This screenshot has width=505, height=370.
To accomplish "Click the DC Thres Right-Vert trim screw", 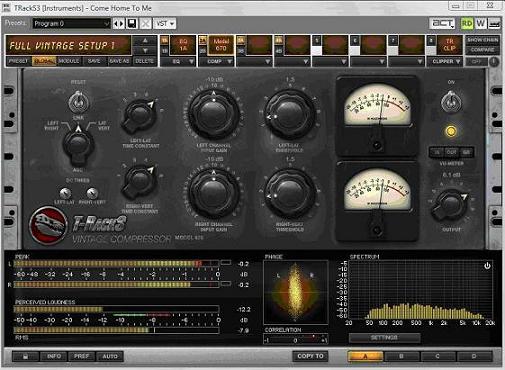I will pyautogui.click(x=92, y=193).
